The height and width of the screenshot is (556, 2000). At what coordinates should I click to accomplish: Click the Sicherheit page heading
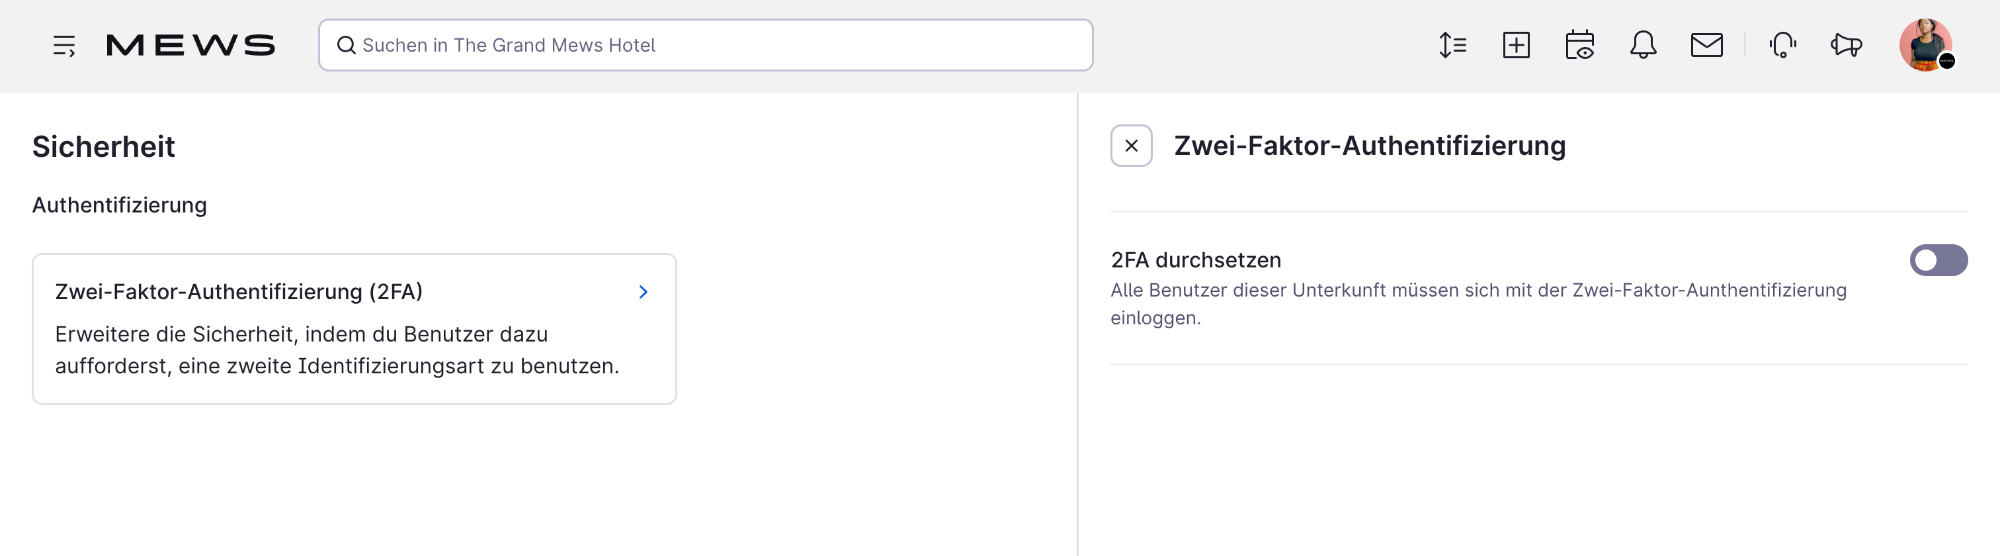104,147
